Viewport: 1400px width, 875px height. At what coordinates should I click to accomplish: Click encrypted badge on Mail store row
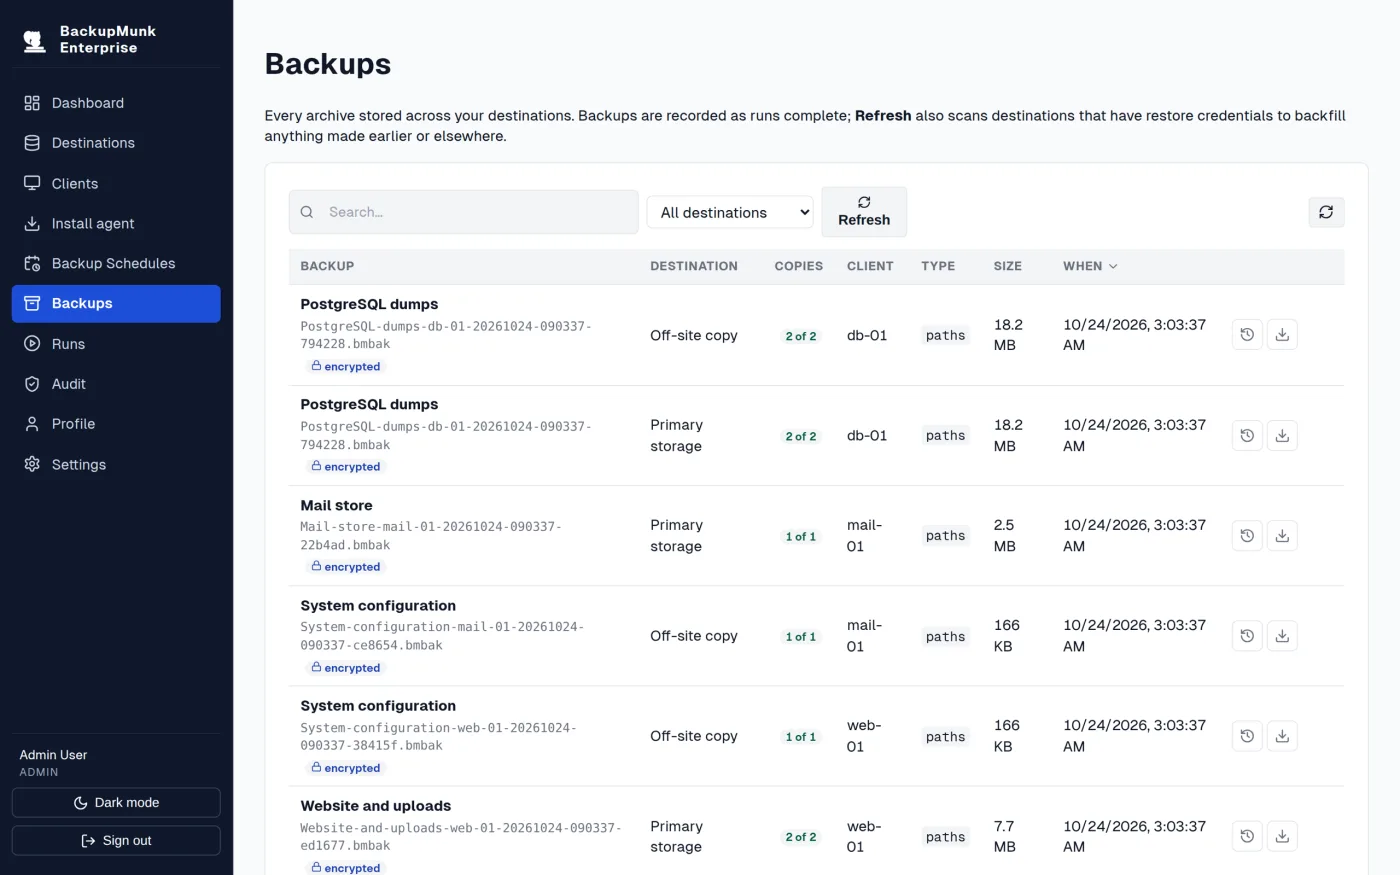[x=345, y=567]
